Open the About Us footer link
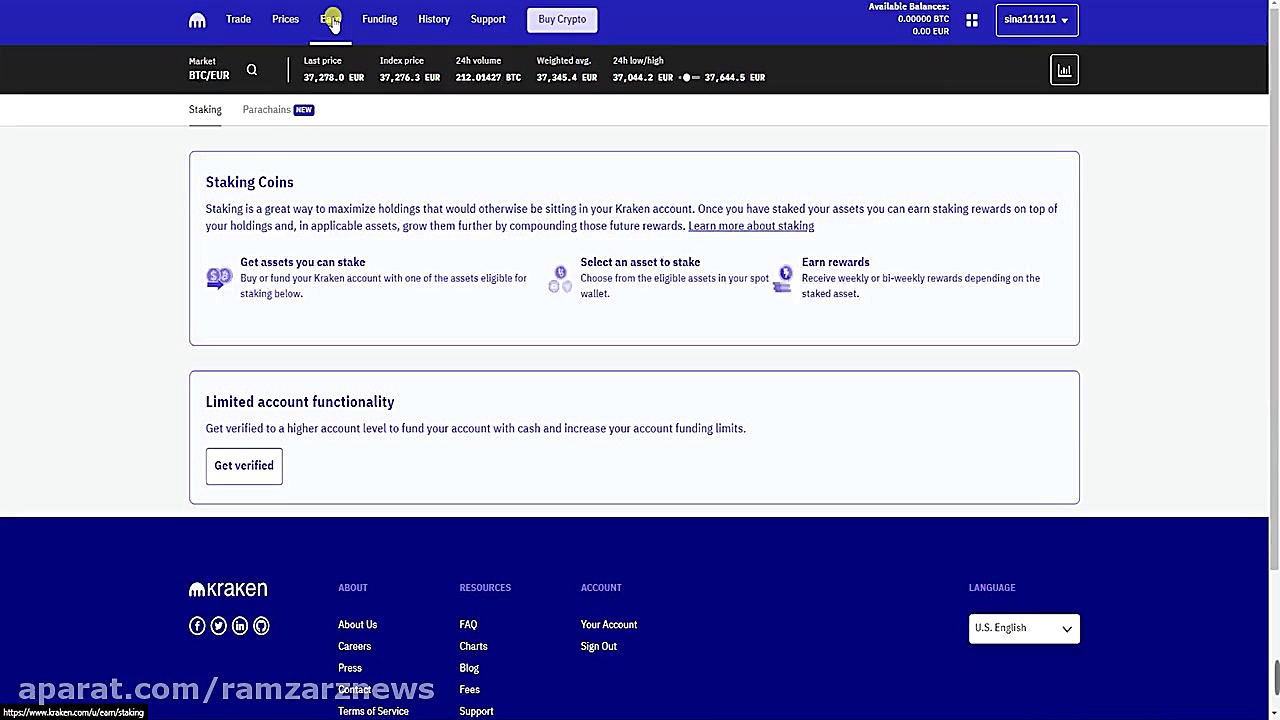The width and height of the screenshot is (1280, 720). coord(357,625)
